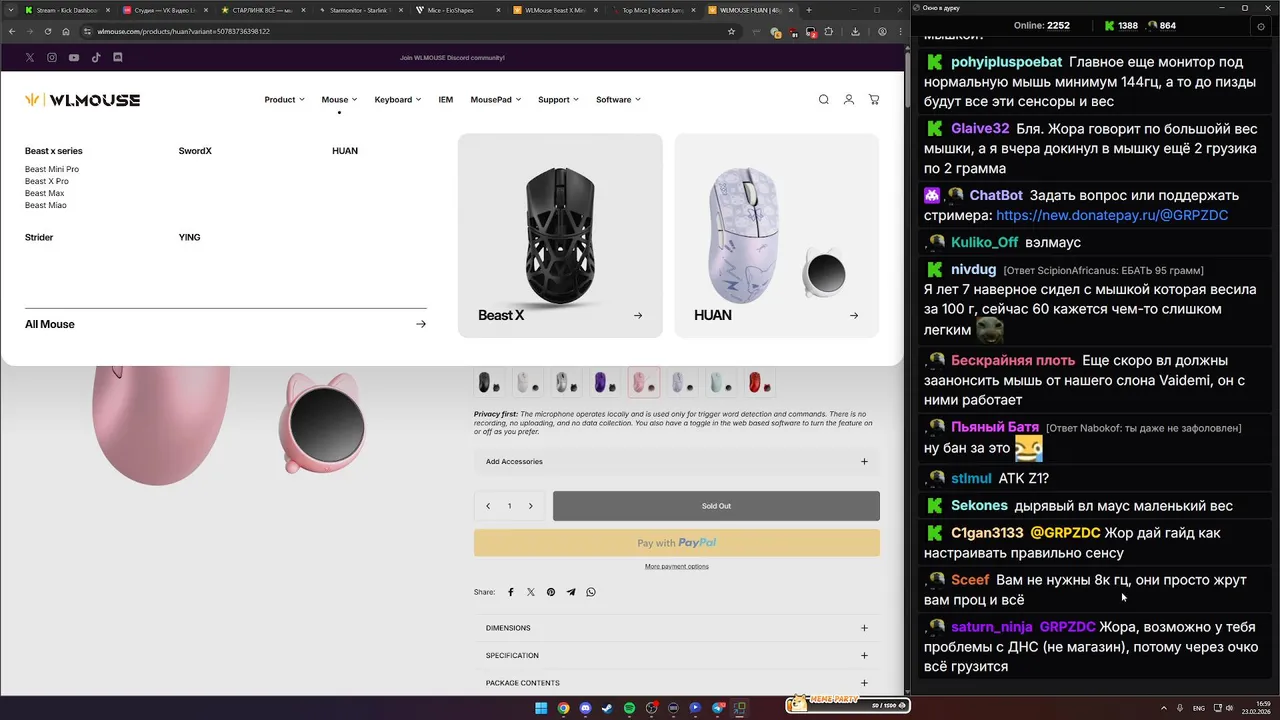Open the YouTube link in the top bar
This screenshot has height=720, width=1280.
click(x=74, y=58)
